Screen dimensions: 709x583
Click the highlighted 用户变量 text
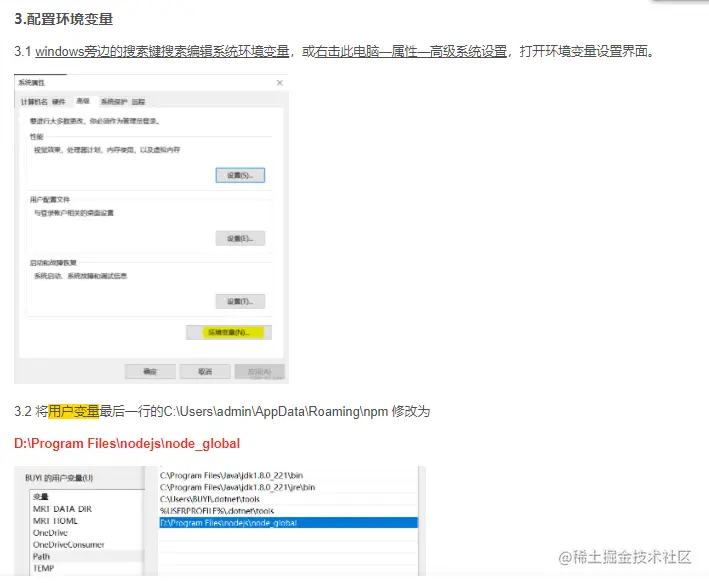pos(73,411)
